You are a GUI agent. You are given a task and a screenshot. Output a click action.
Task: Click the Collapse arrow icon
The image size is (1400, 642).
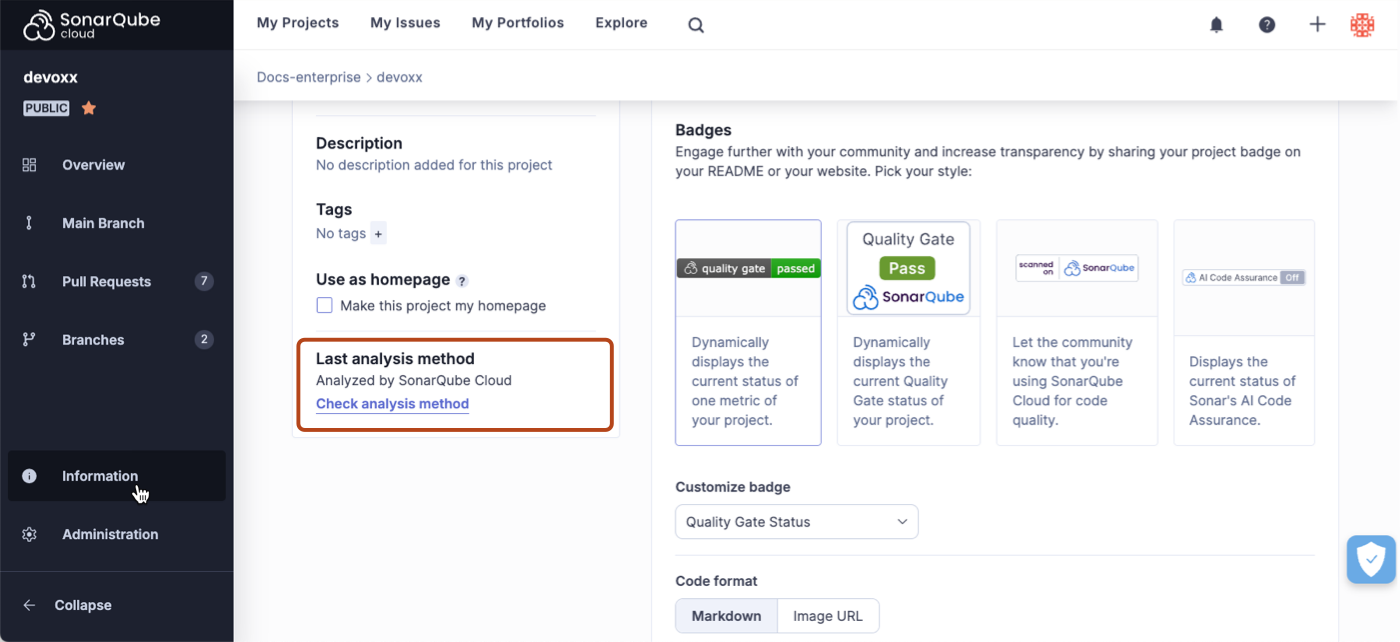(29, 605)
